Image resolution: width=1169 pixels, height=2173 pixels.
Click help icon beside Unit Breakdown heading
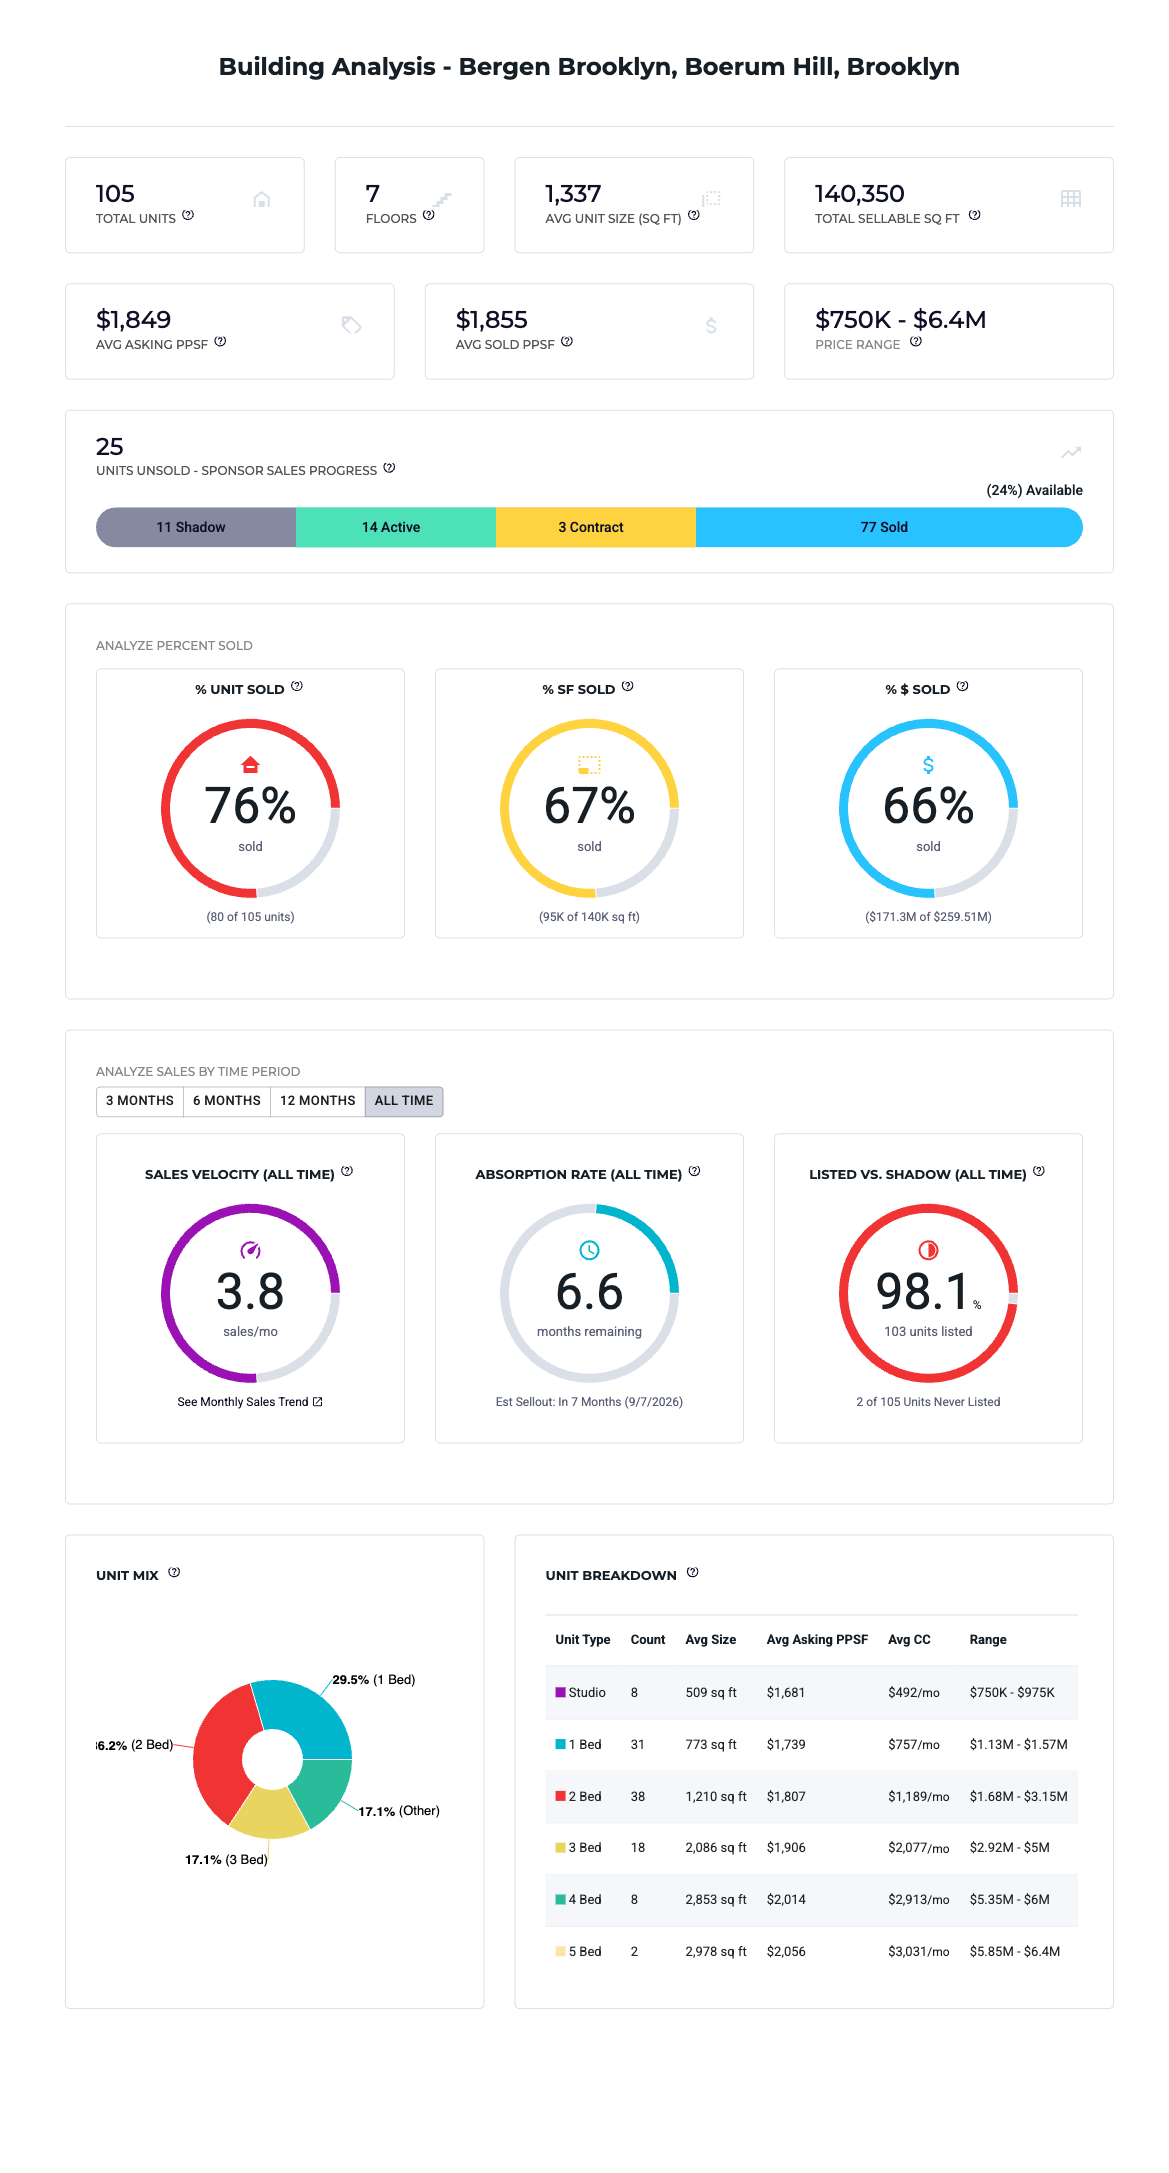click(x=693, y=1572)
